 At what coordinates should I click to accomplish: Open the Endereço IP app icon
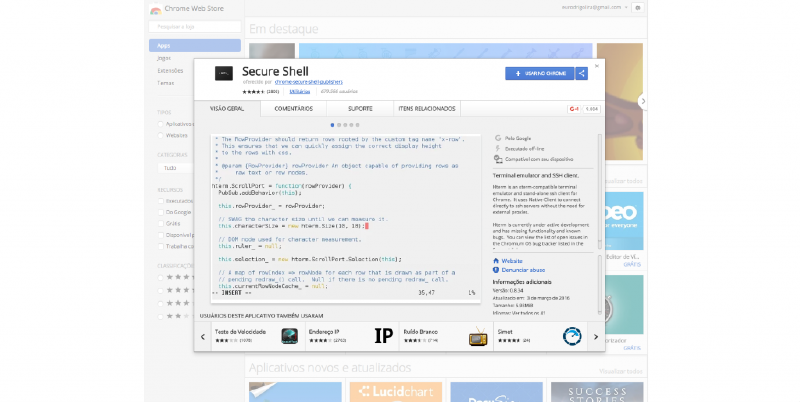tap(382, 336)
